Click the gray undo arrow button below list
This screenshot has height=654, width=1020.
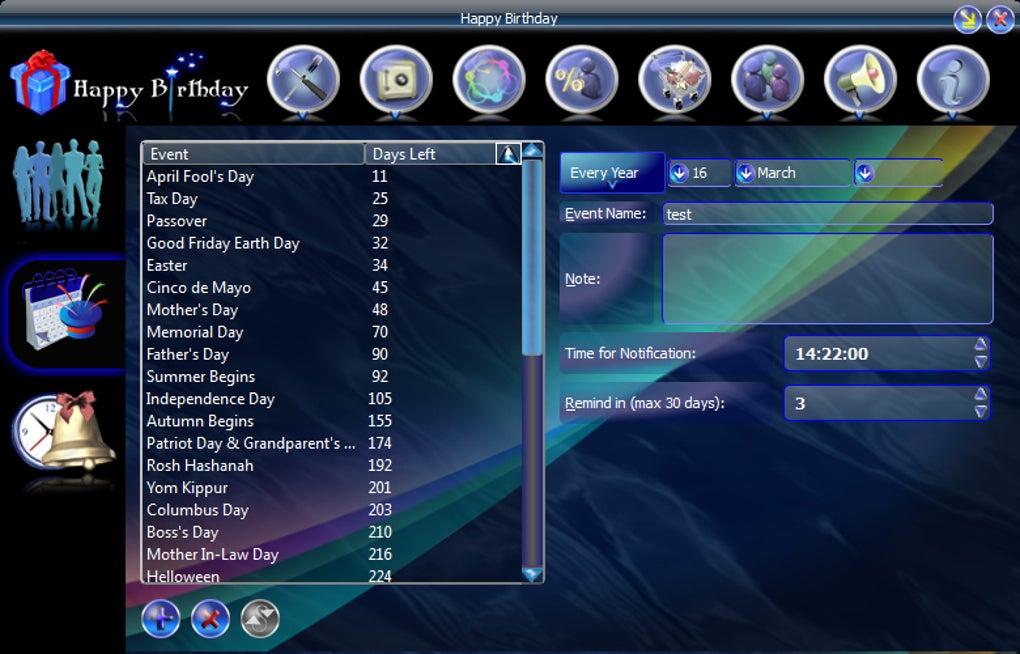(260, 618)
